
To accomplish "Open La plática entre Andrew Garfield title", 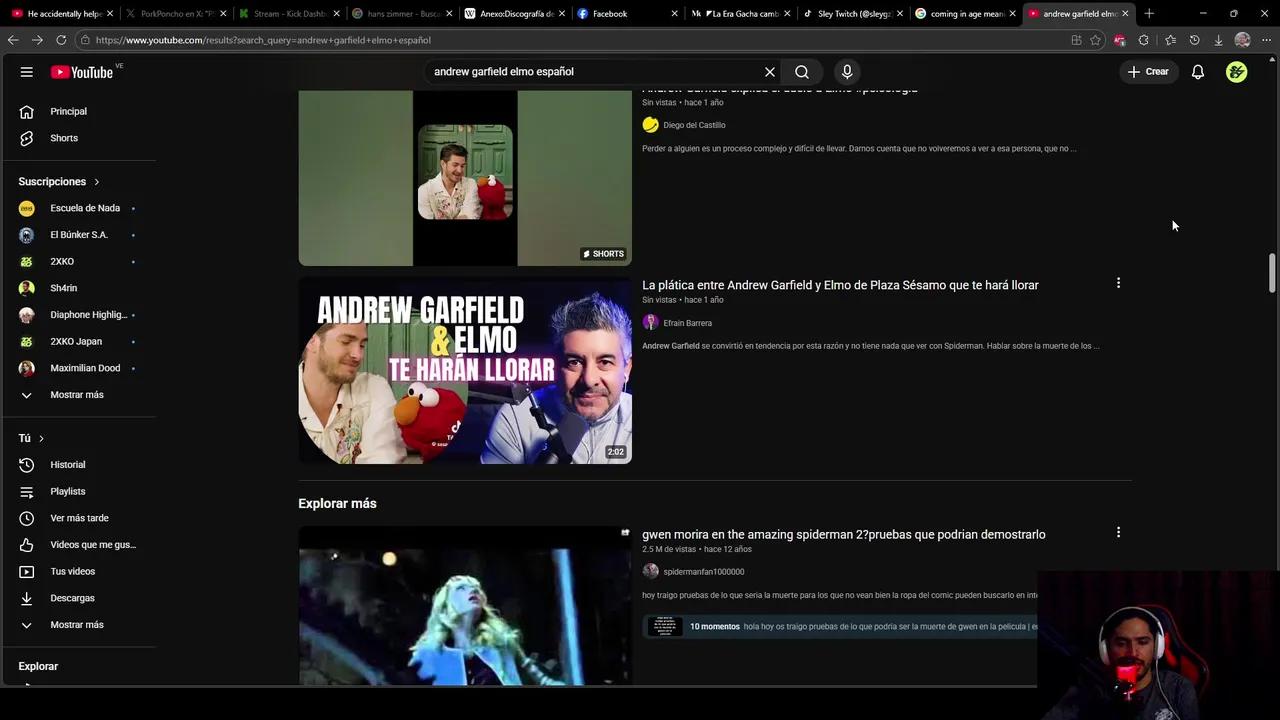I will tap(840, 285).
